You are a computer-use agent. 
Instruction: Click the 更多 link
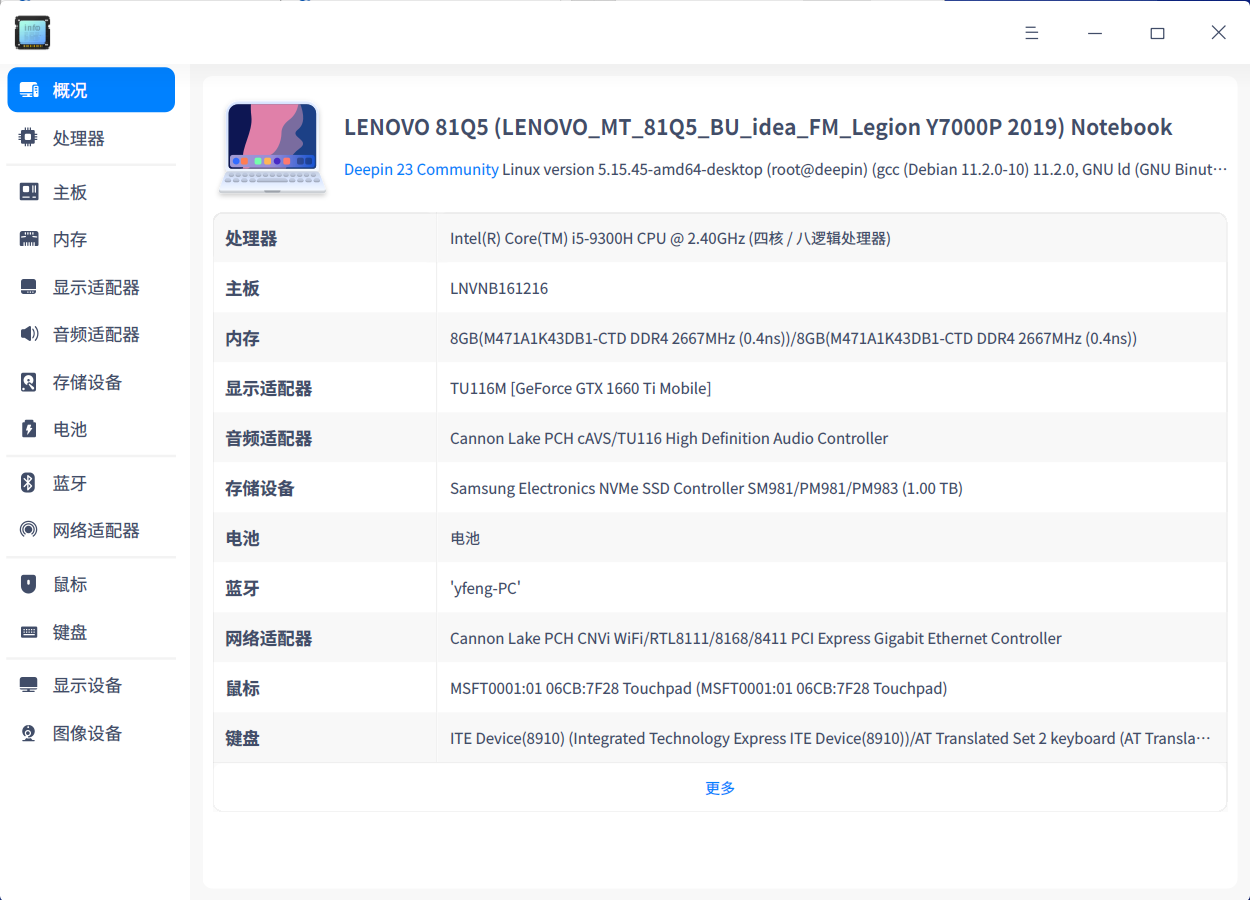[x=720, y=788]
